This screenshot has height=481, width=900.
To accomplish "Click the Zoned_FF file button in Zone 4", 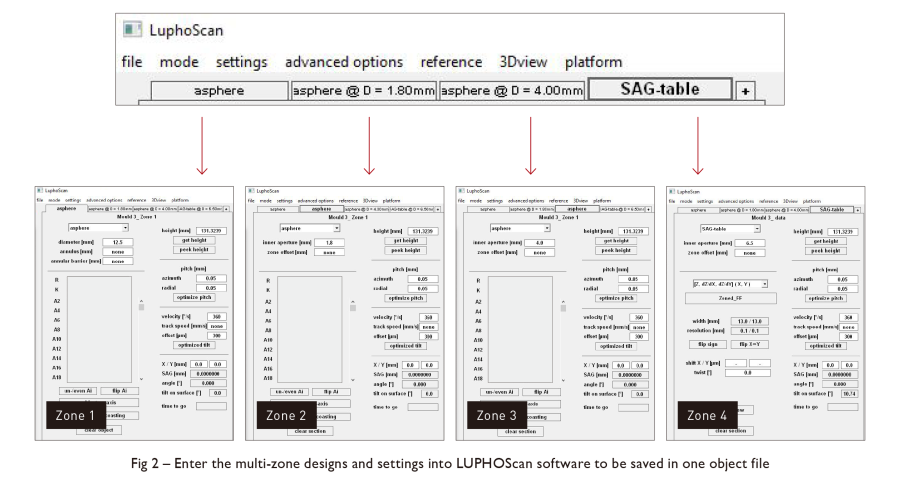I will 730,298.
